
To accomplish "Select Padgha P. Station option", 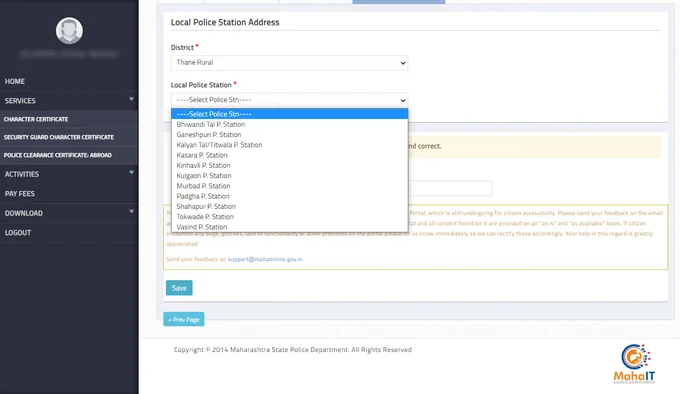I will (x=289, y=196).
